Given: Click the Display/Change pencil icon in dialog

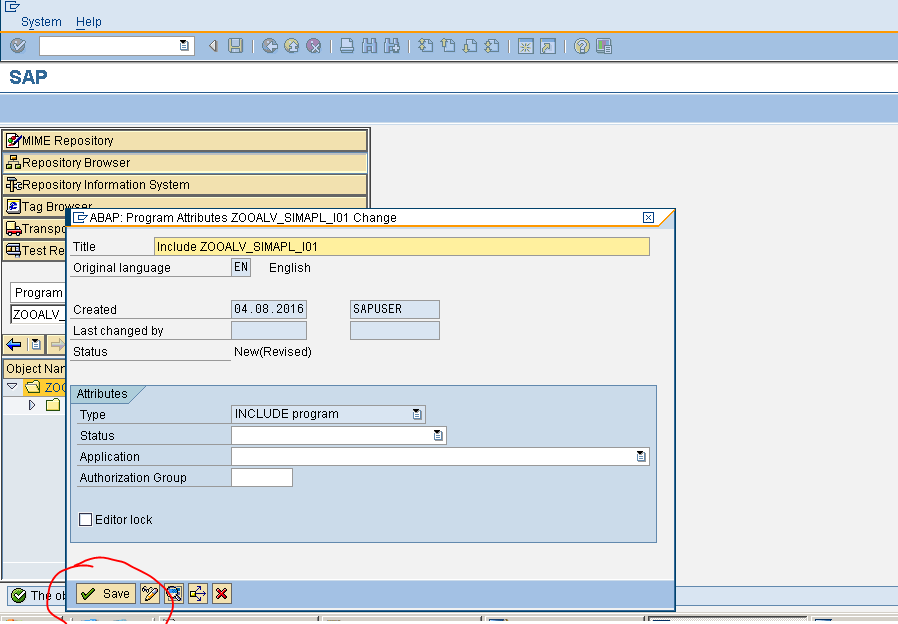Looking at the screenshot, I should [x=150, y=594].
